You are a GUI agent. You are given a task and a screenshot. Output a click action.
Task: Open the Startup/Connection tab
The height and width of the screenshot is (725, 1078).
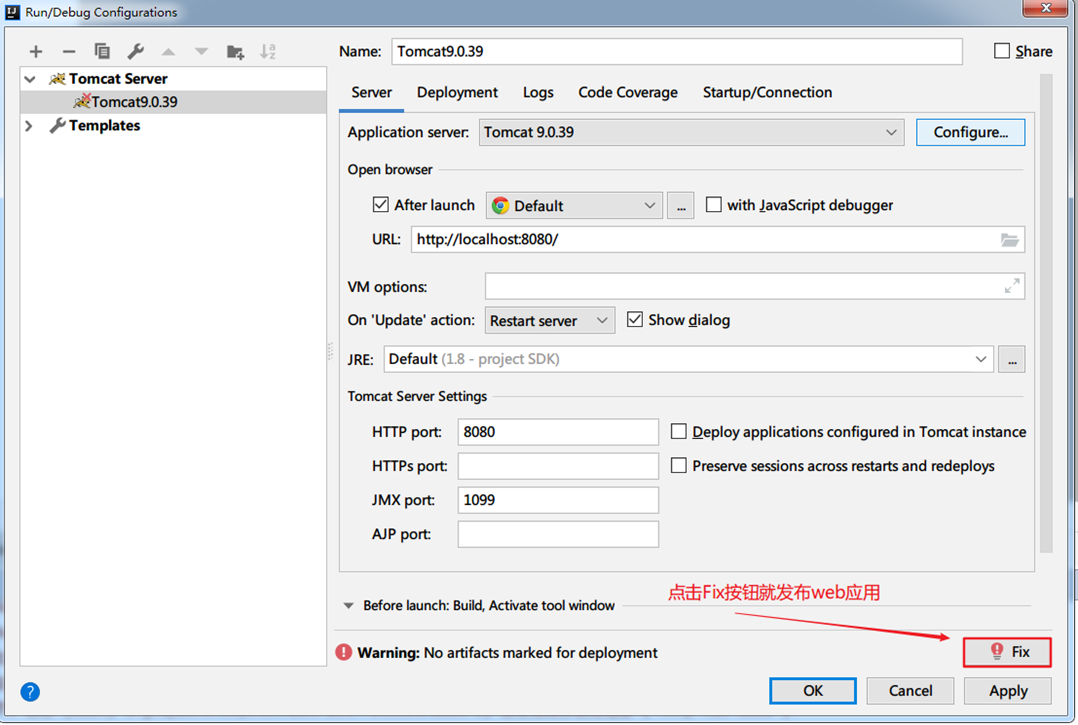click(x=767, y=93)
